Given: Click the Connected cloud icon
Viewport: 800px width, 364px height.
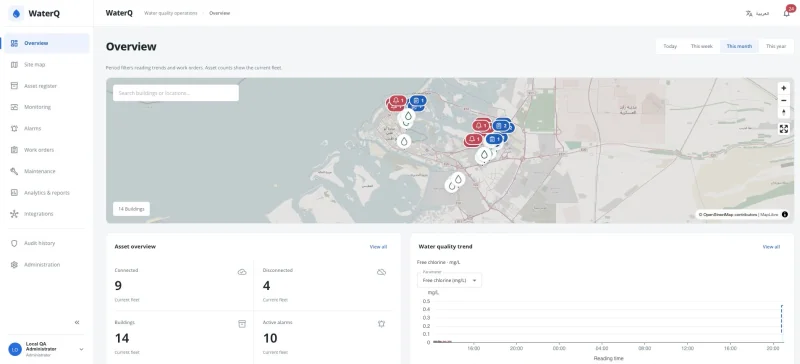Looking at the screenshot, I should pyautogui.click(x=242, y=272).
